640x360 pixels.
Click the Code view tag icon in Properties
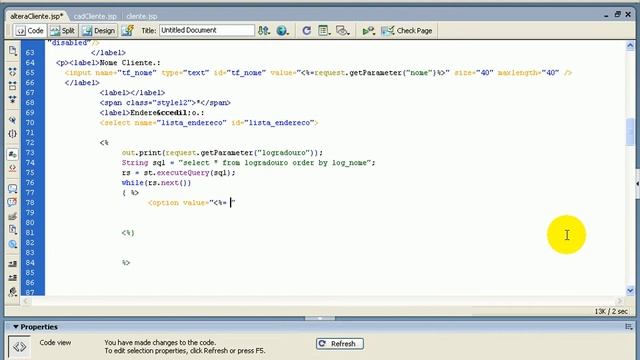click(19, 347)
